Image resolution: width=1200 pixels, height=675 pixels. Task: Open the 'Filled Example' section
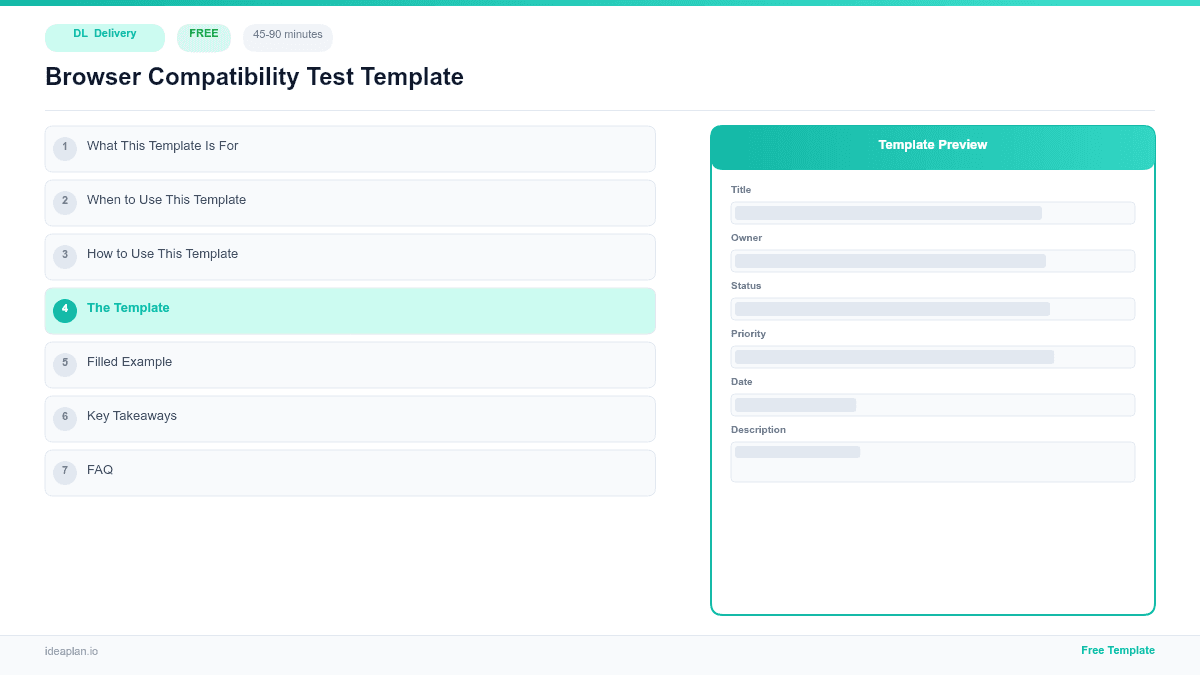(x=350, y=364)
